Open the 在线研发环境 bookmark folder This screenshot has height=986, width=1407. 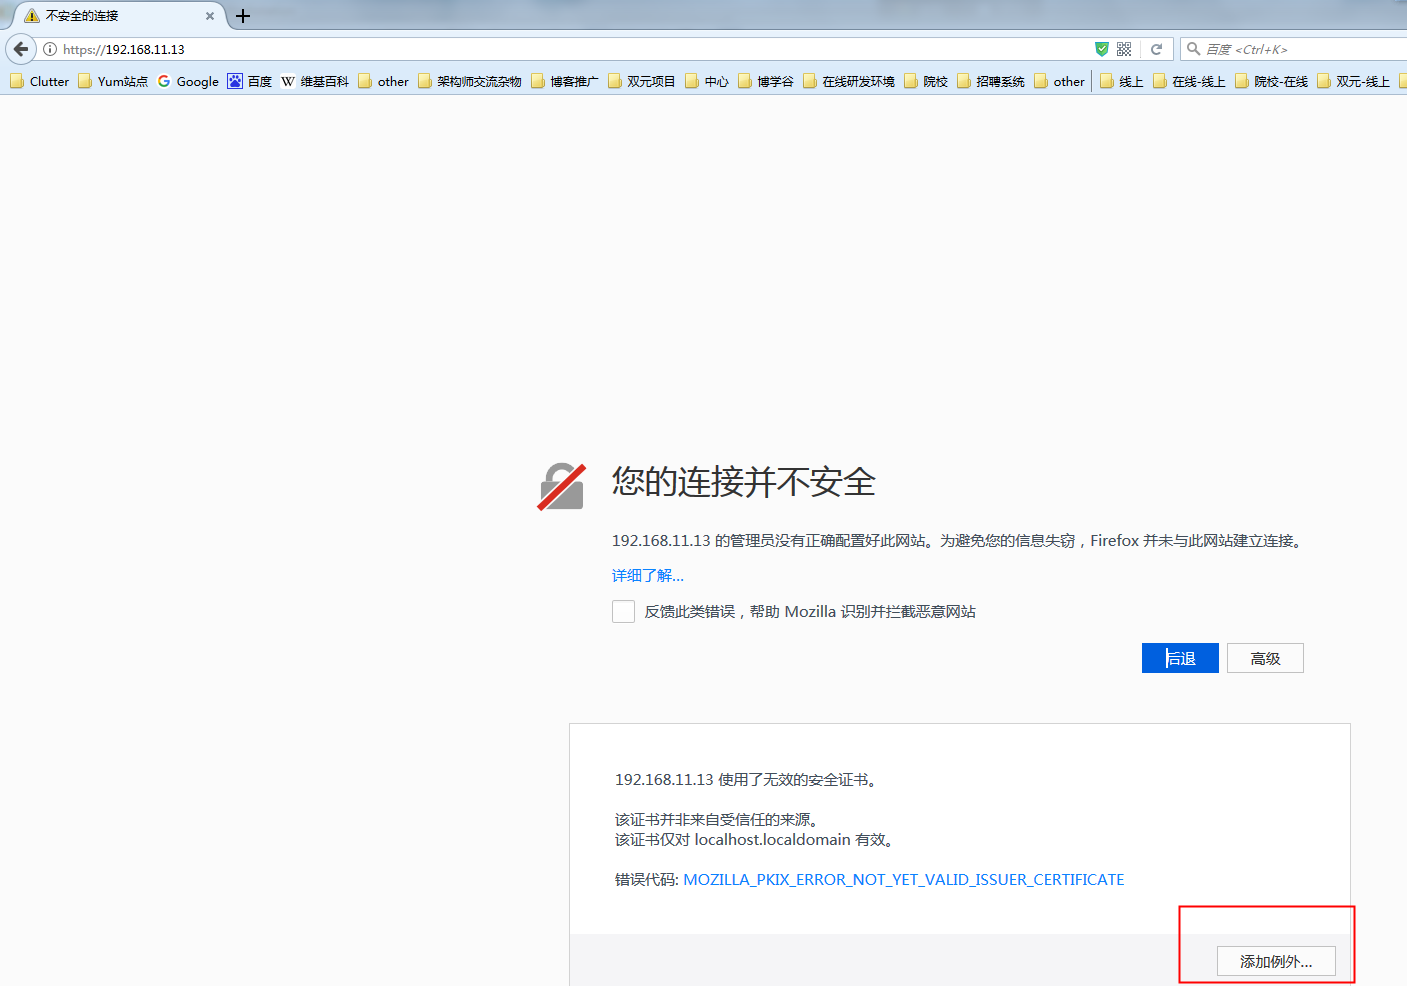848,82
